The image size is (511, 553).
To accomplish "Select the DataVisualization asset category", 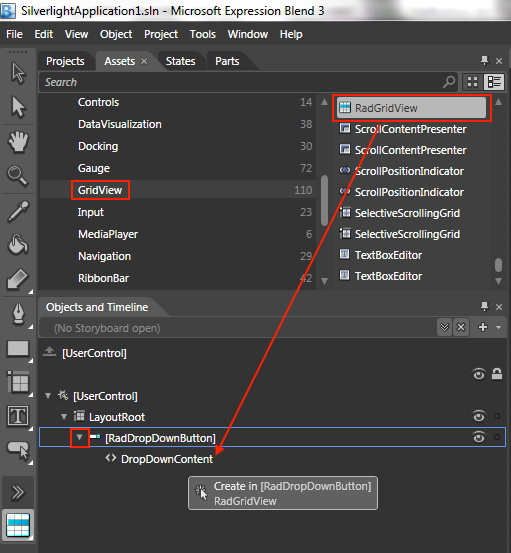I will [178, 124].
